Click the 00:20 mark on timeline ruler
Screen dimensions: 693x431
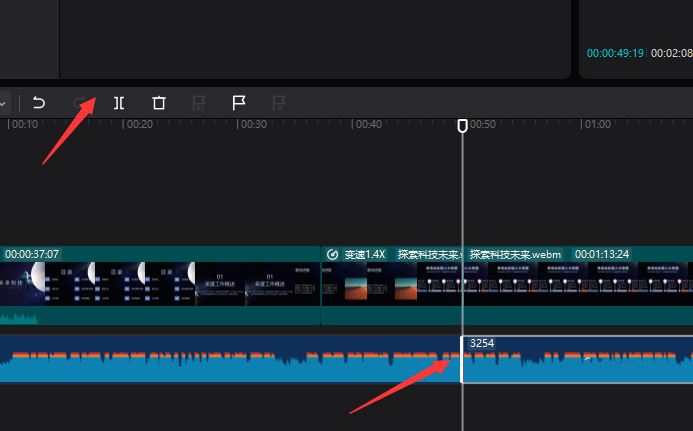point(139,125)
